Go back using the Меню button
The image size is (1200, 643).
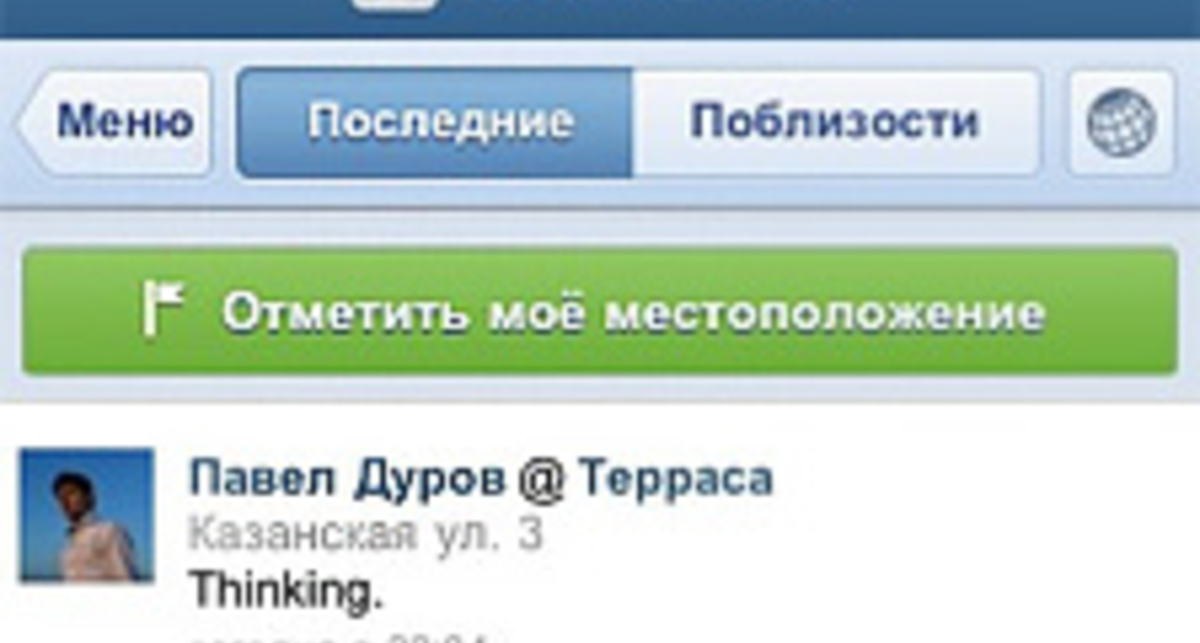113,123
